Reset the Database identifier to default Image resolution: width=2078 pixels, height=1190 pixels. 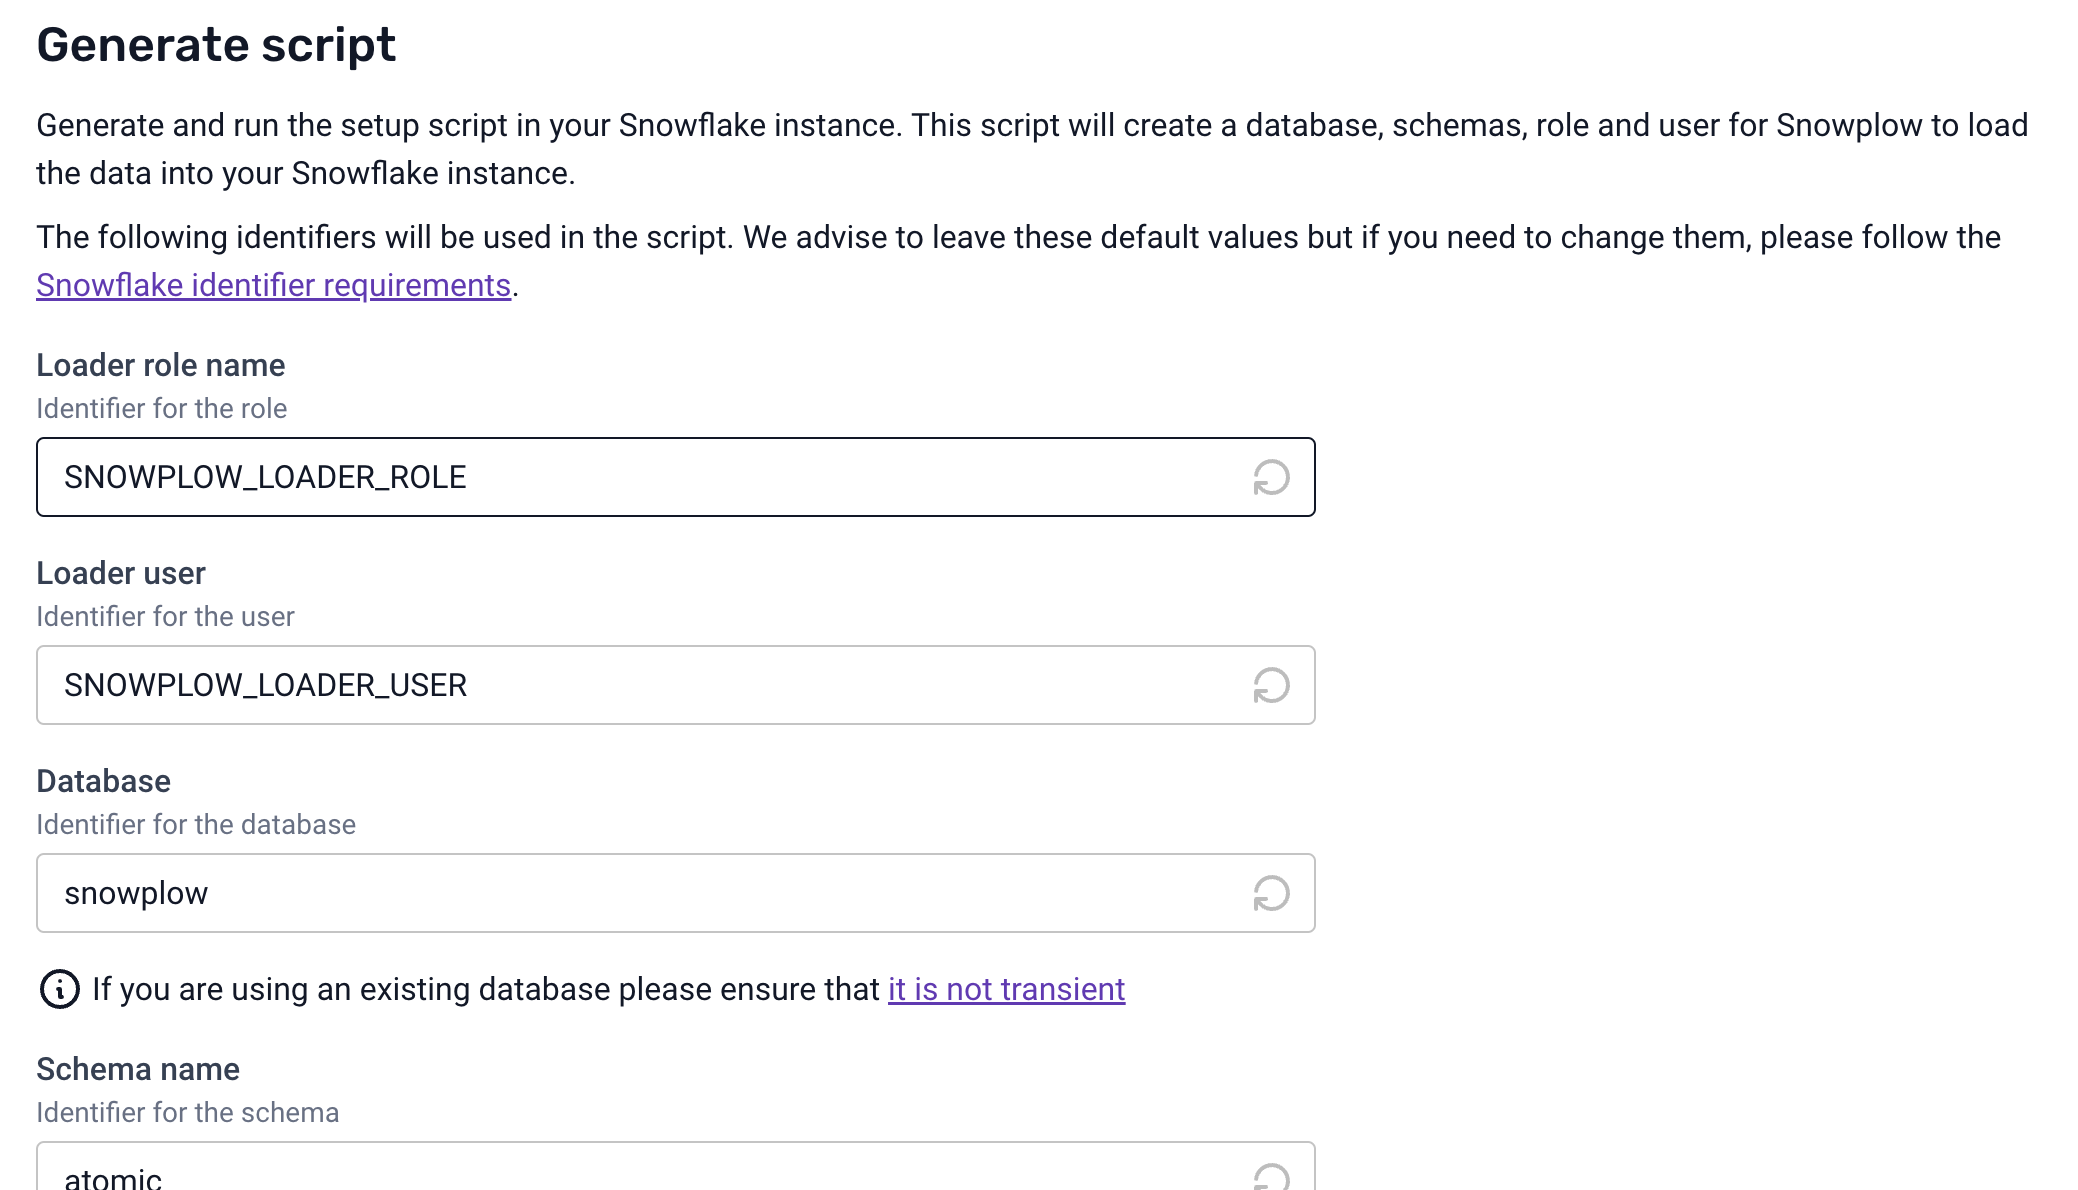tap(1271, 894)
